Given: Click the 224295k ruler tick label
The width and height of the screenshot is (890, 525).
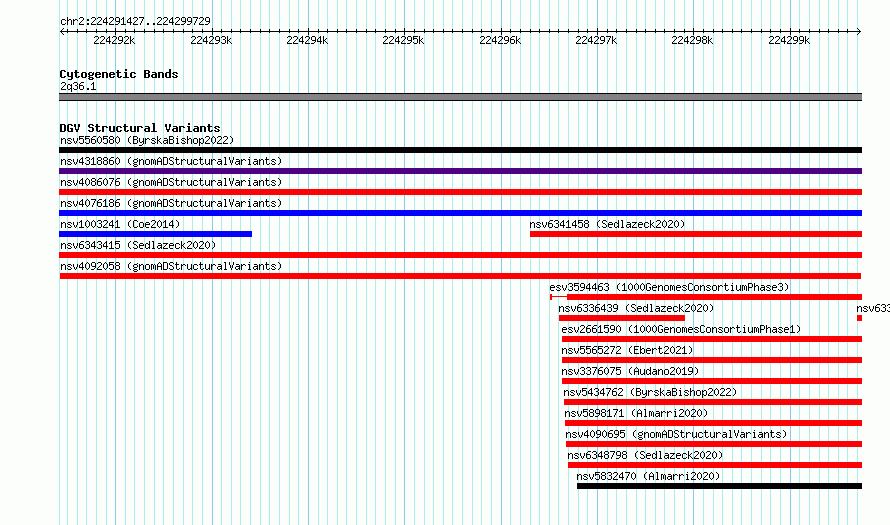Looking at the screenshot, I should click(403, 40).
